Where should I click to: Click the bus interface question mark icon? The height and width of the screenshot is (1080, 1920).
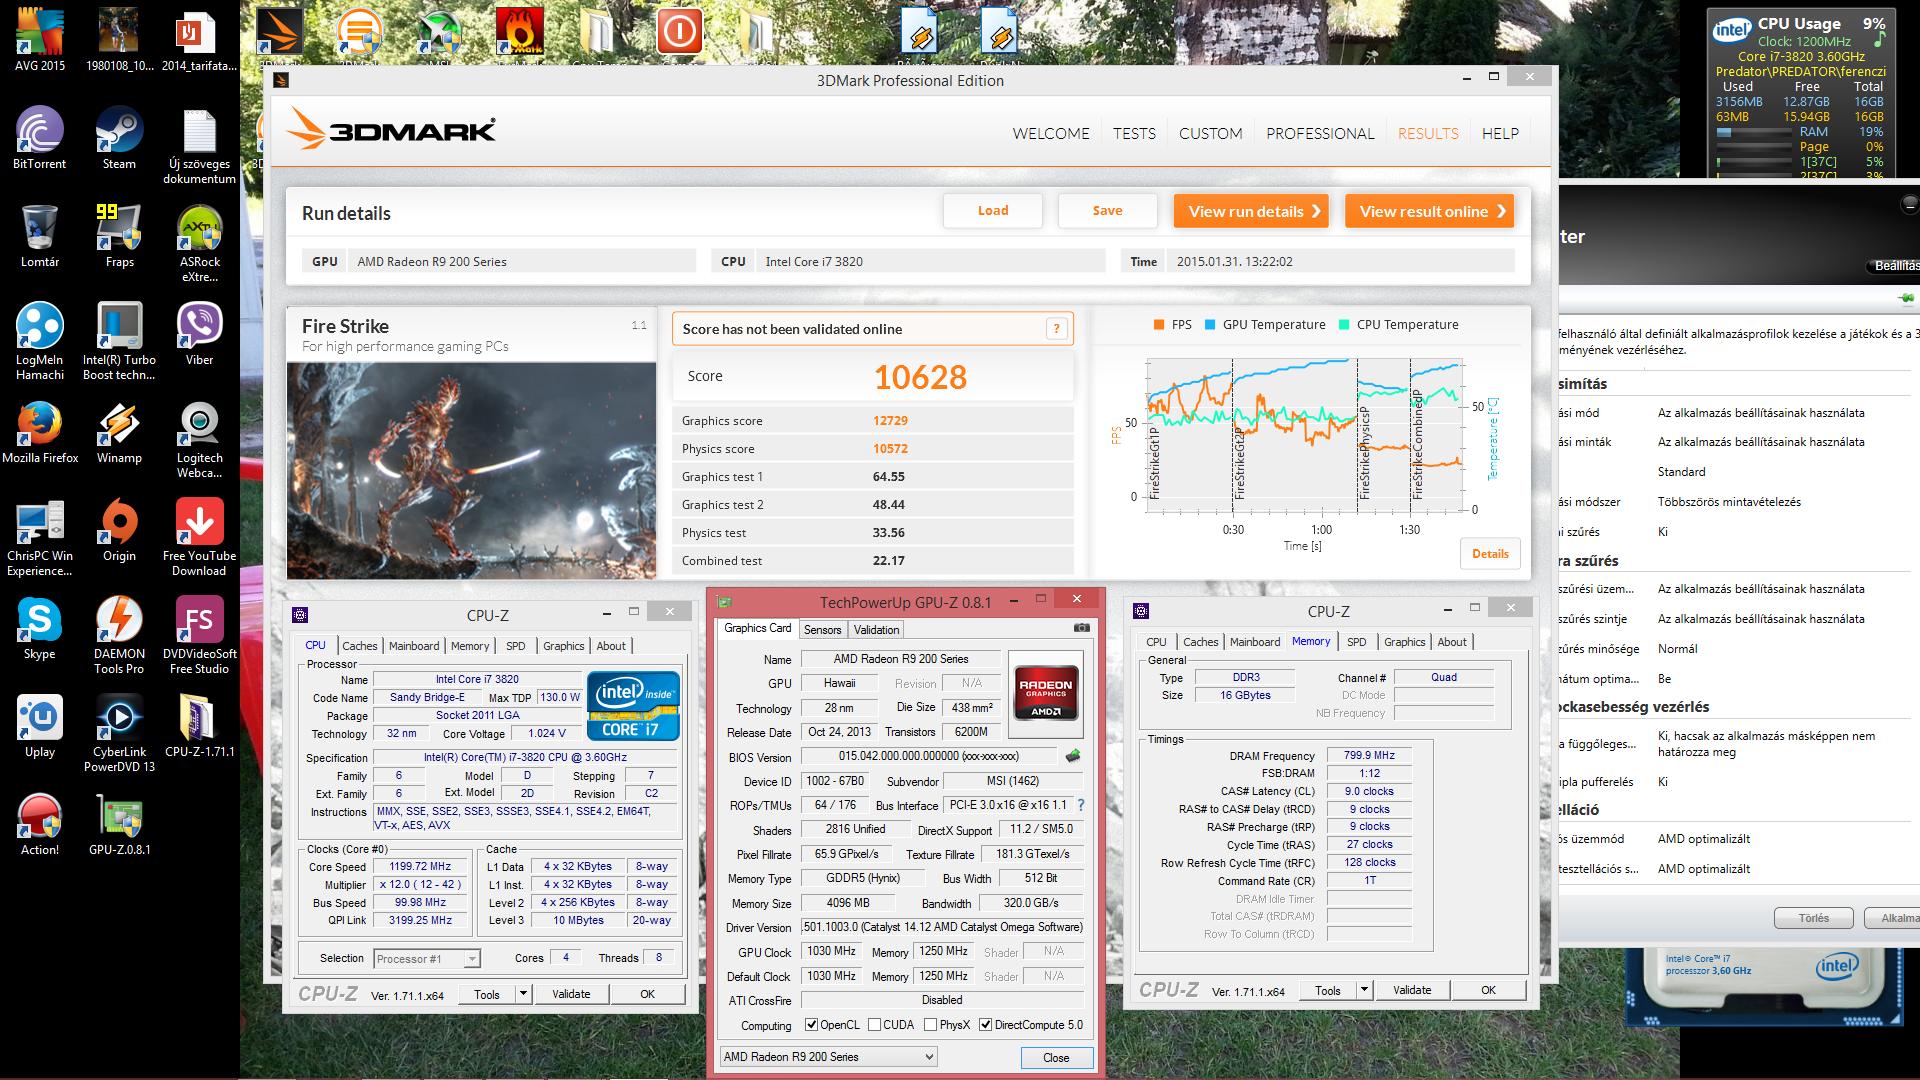pos(1080,805)
